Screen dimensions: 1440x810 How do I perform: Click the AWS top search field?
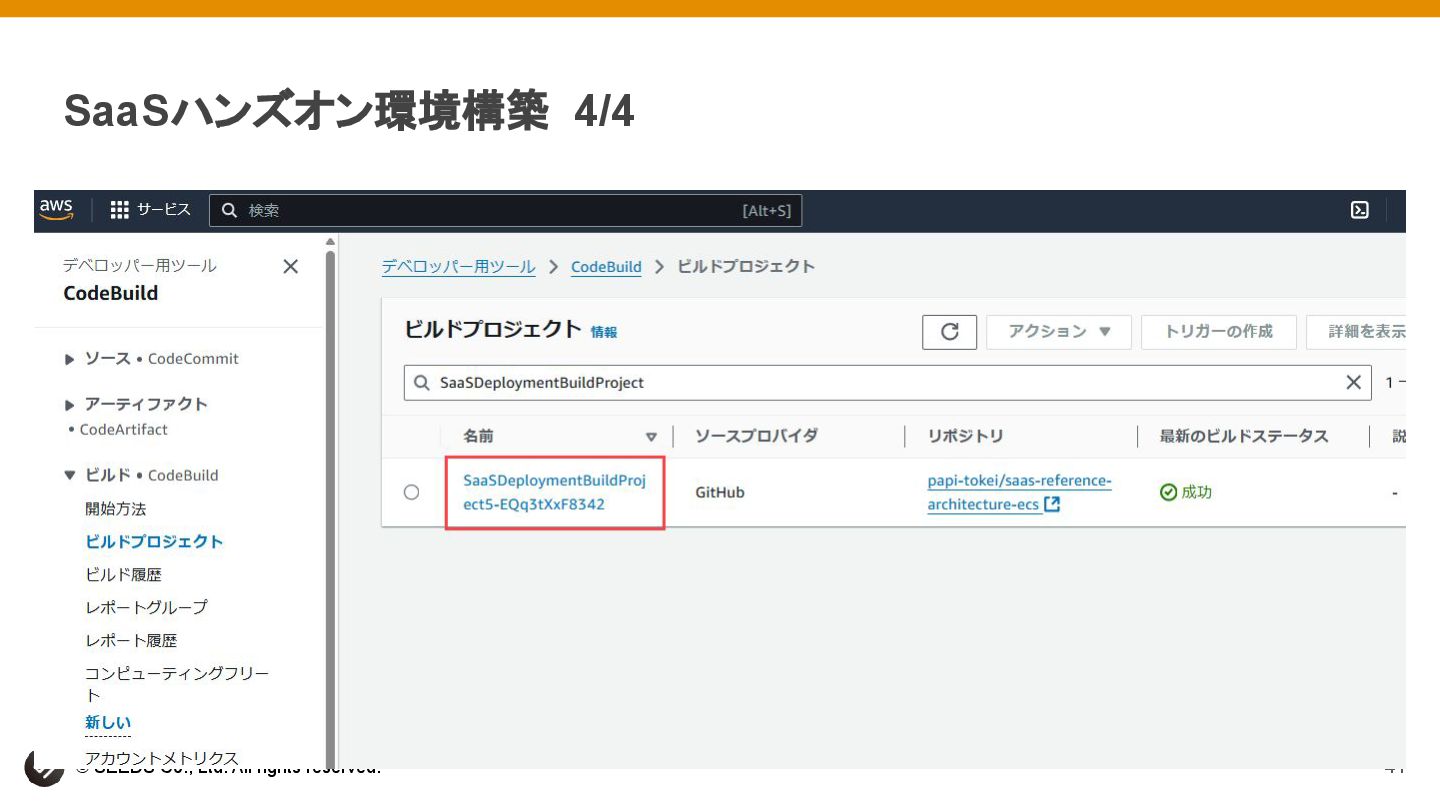point(505,210)
